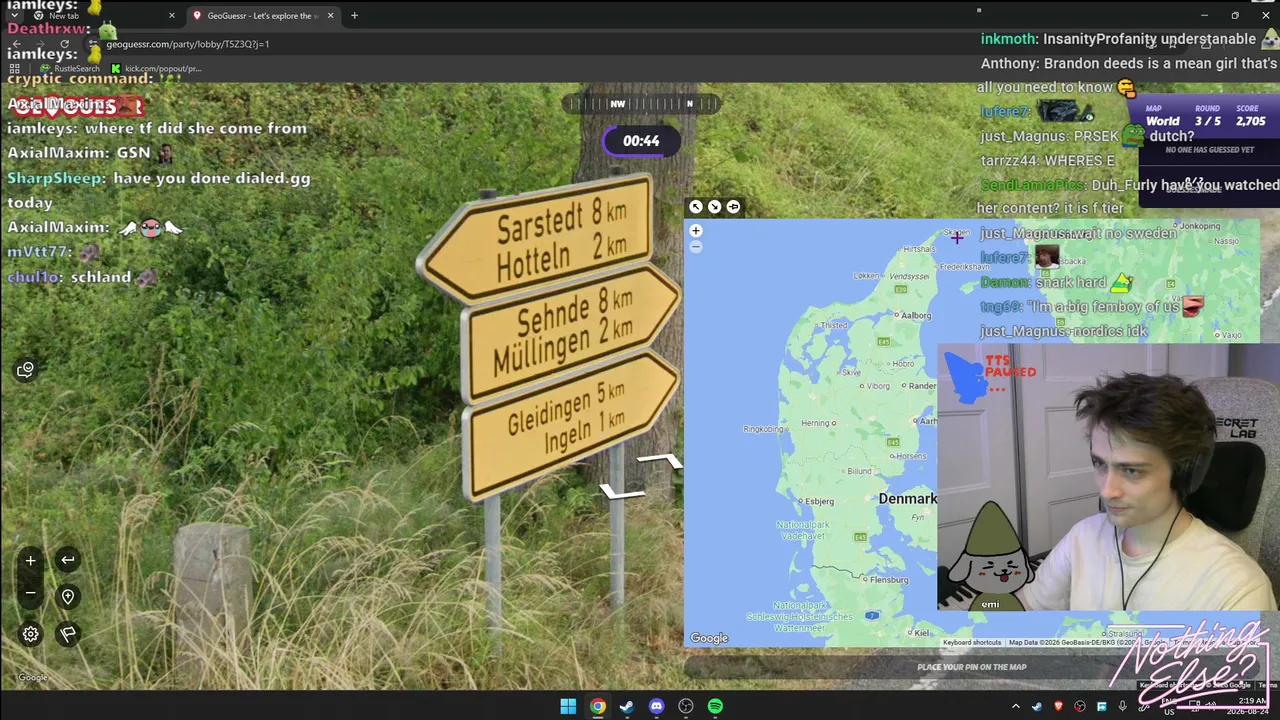
Task: Click Thisted on the guess map
Action: coord(834,325)
